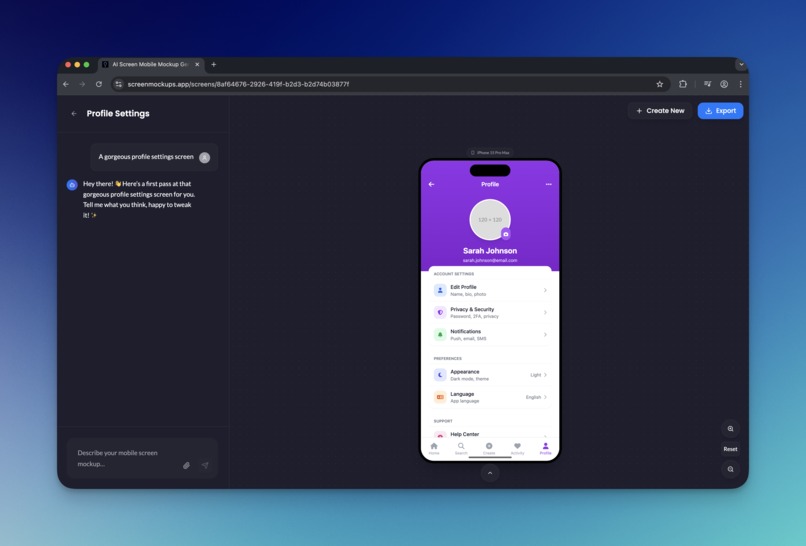Viewport: 806px width, 546px height.
Task: Click the blue Export button
Action: [720, 111]
